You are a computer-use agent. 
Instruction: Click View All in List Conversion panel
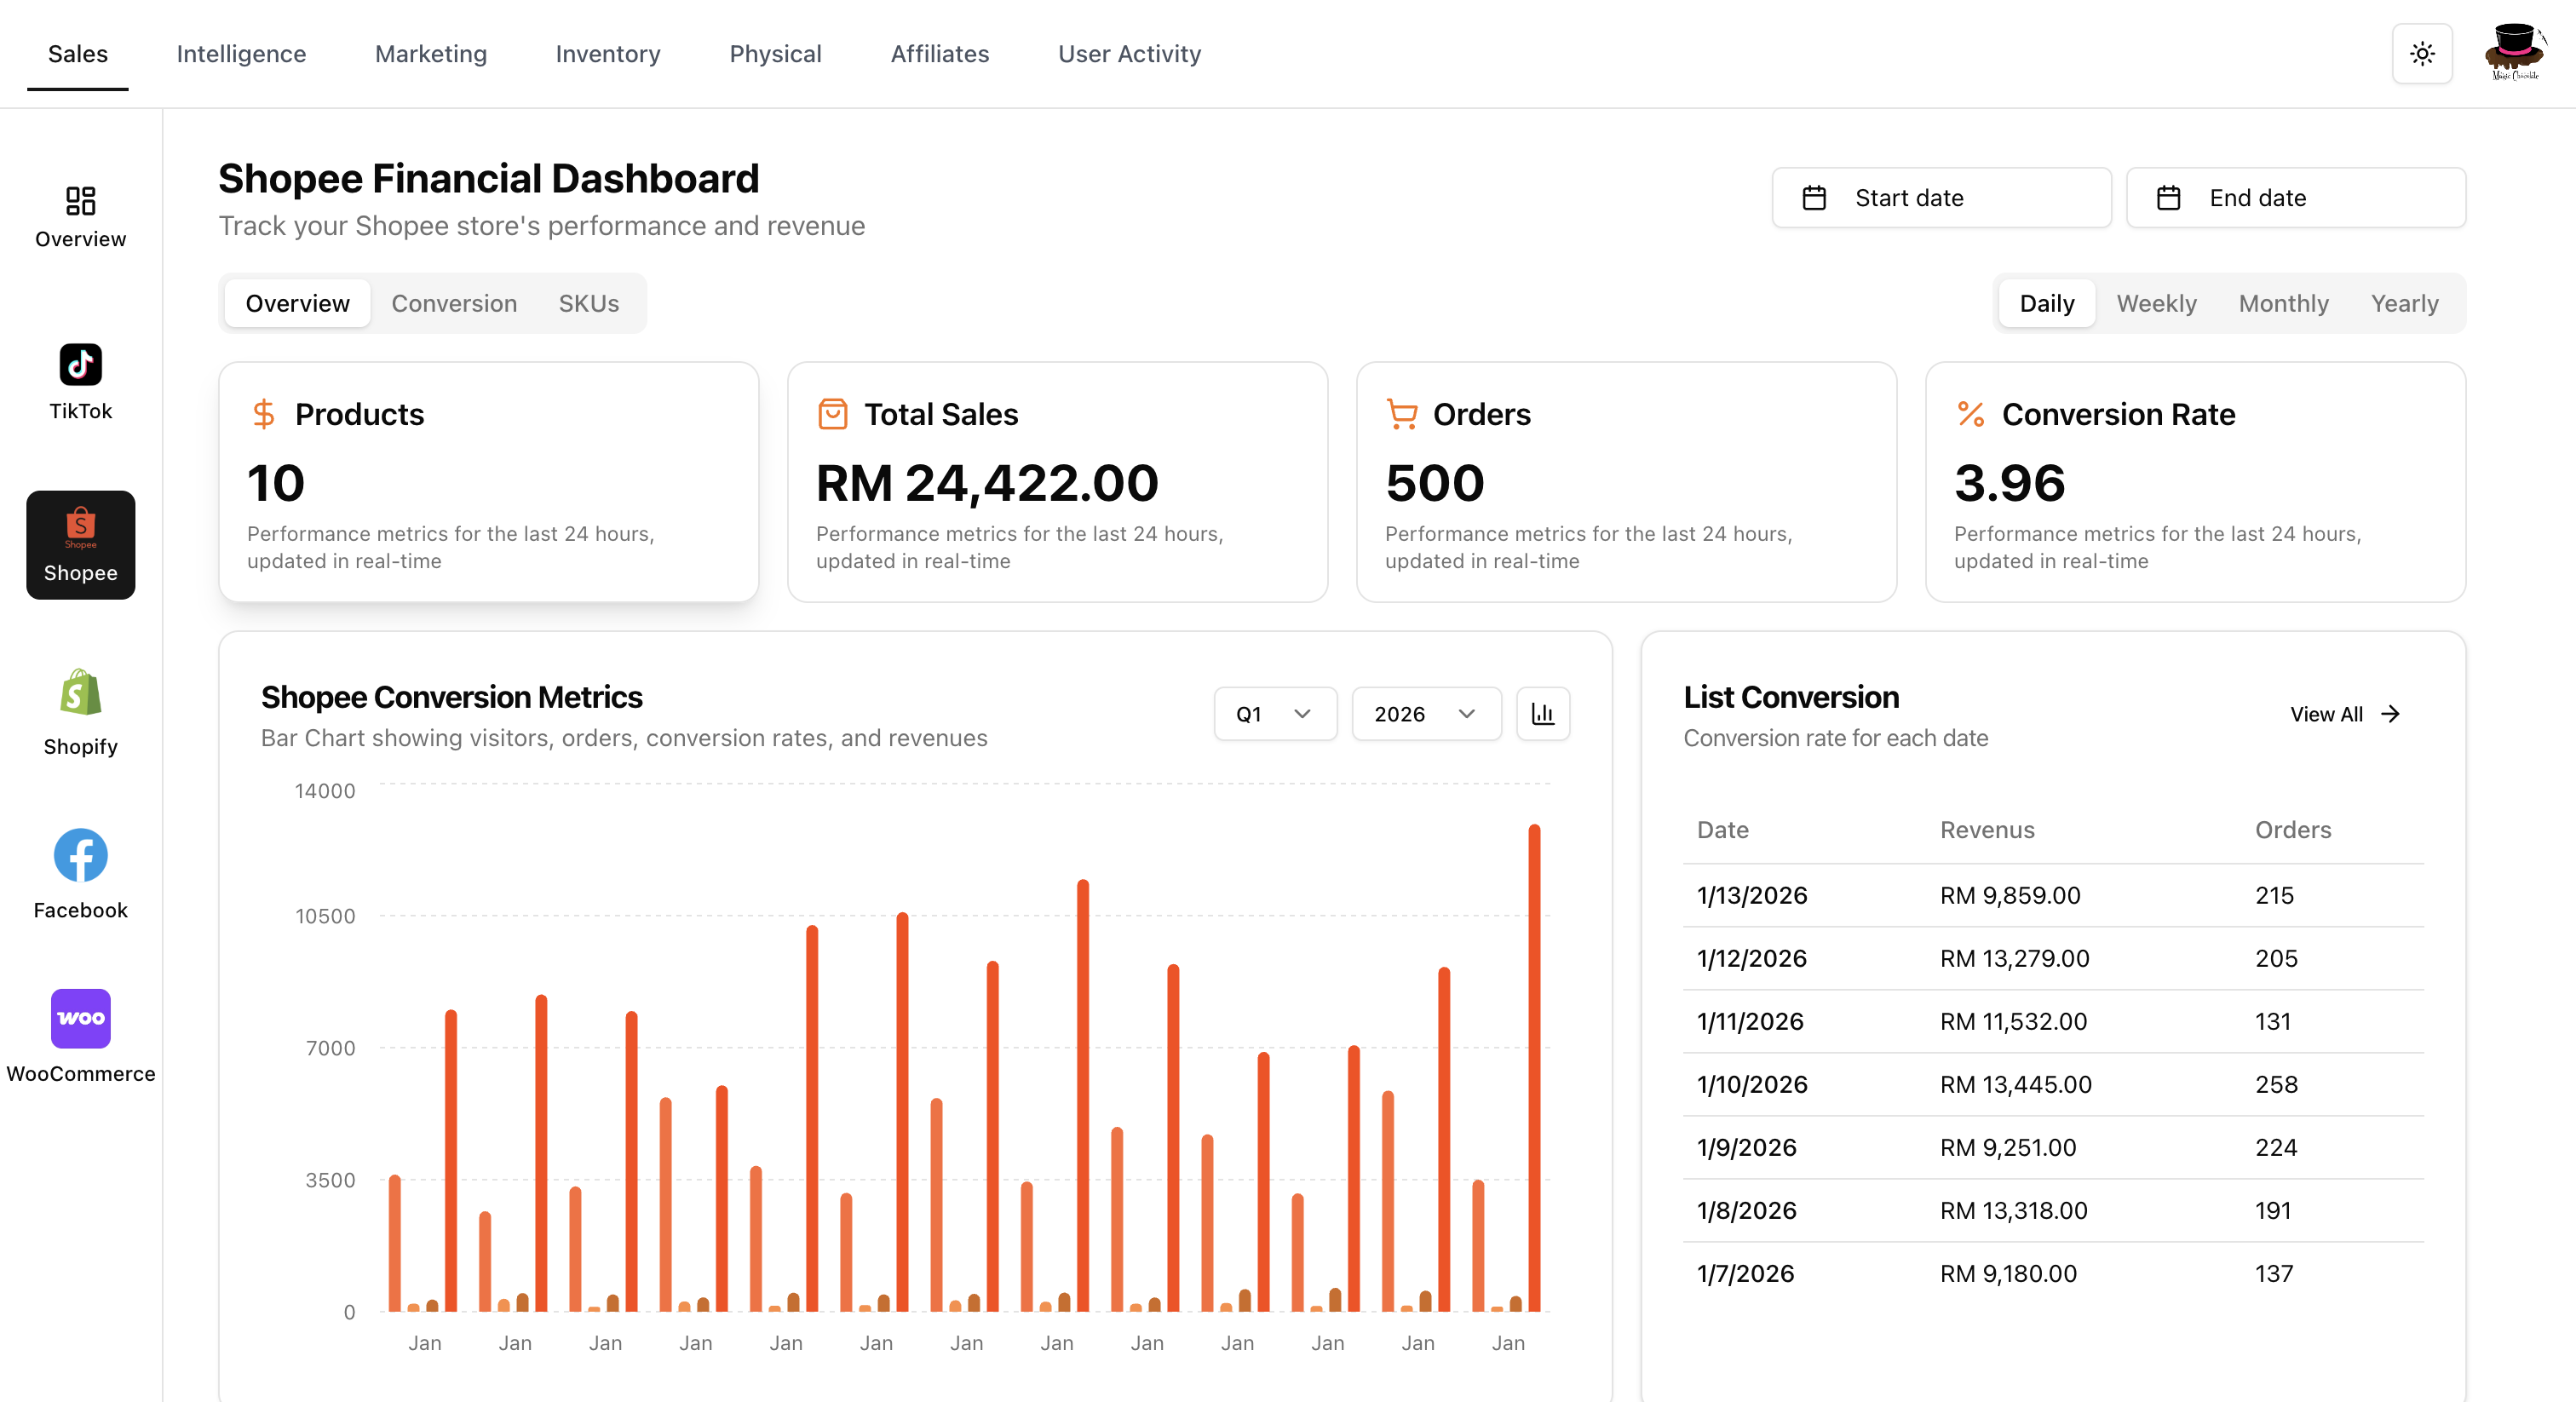point(2345,713)
